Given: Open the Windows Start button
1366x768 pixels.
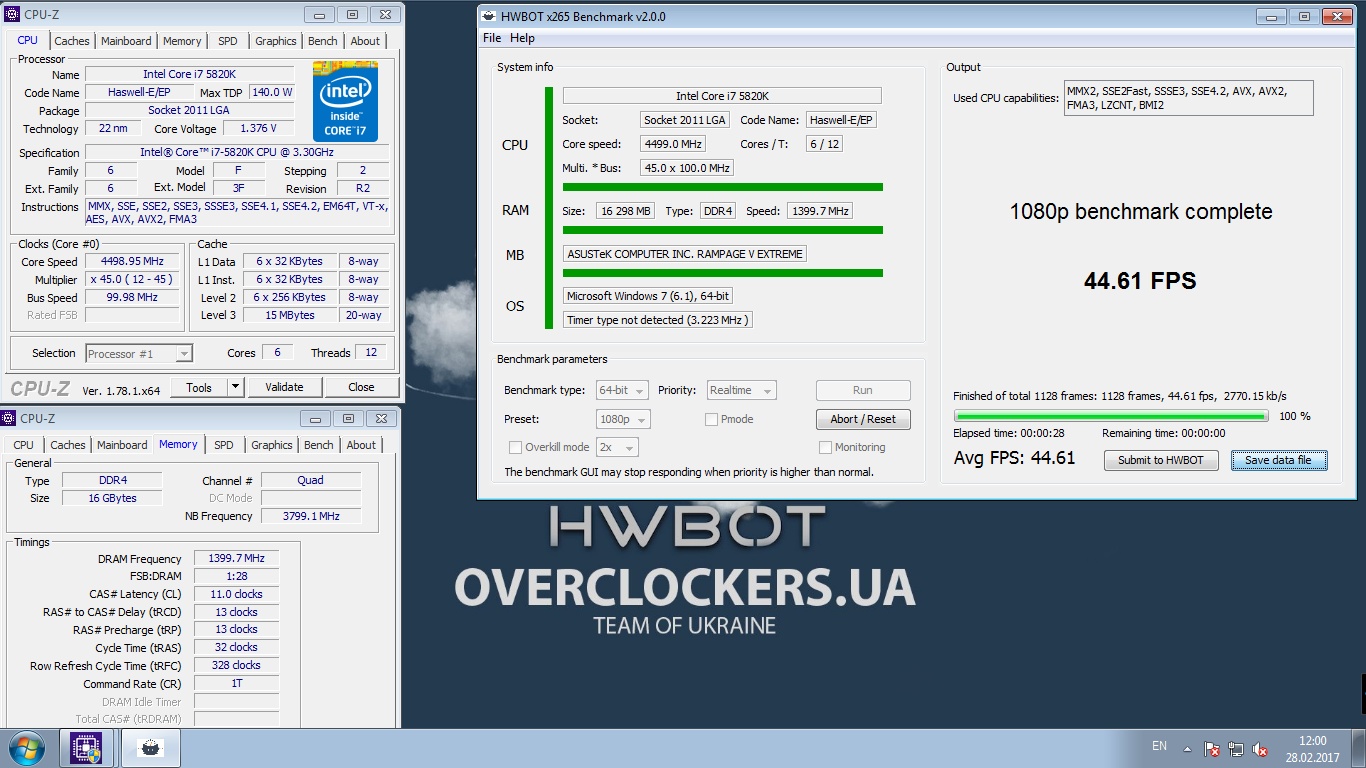Looking at the screenshot, I should [25, 748].
